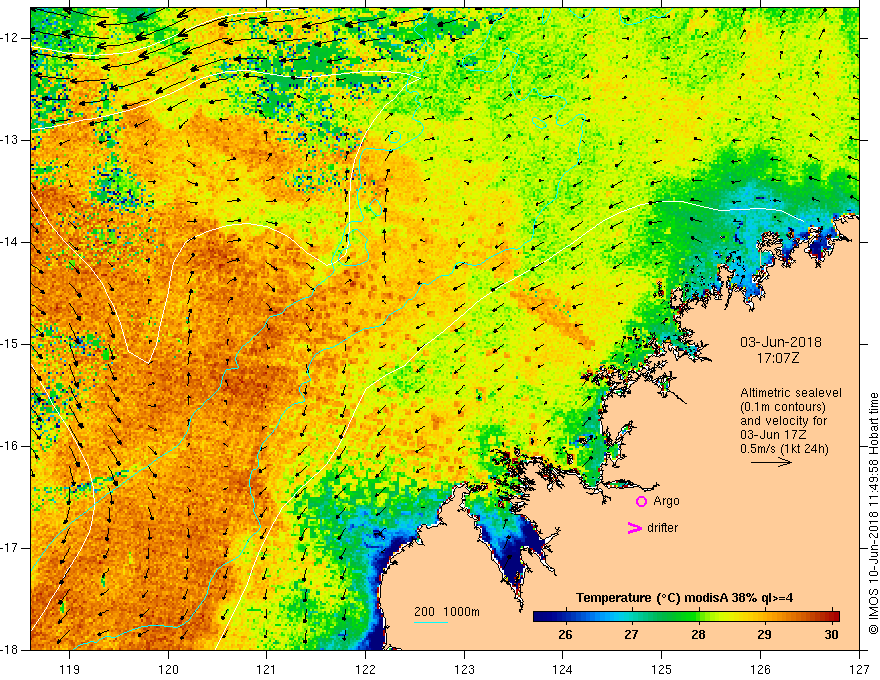Click the 124 longitude axis label
This screenshot has height=680, width=880.
[x=563, y=669]
